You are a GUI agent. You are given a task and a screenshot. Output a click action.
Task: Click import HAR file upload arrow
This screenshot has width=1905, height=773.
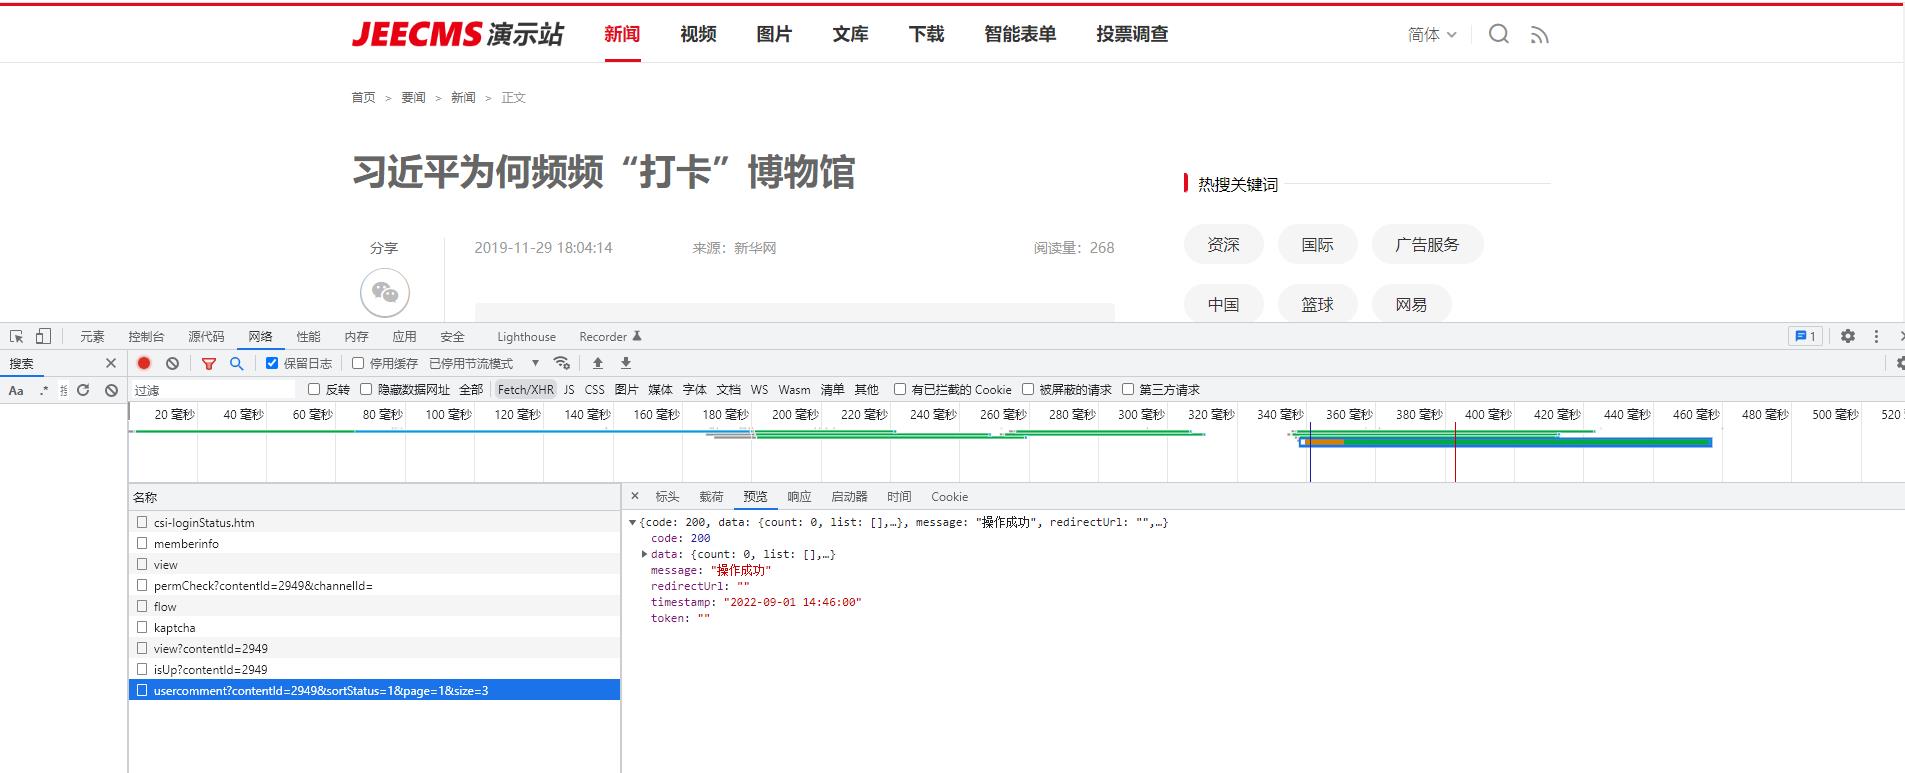(598, 363)
